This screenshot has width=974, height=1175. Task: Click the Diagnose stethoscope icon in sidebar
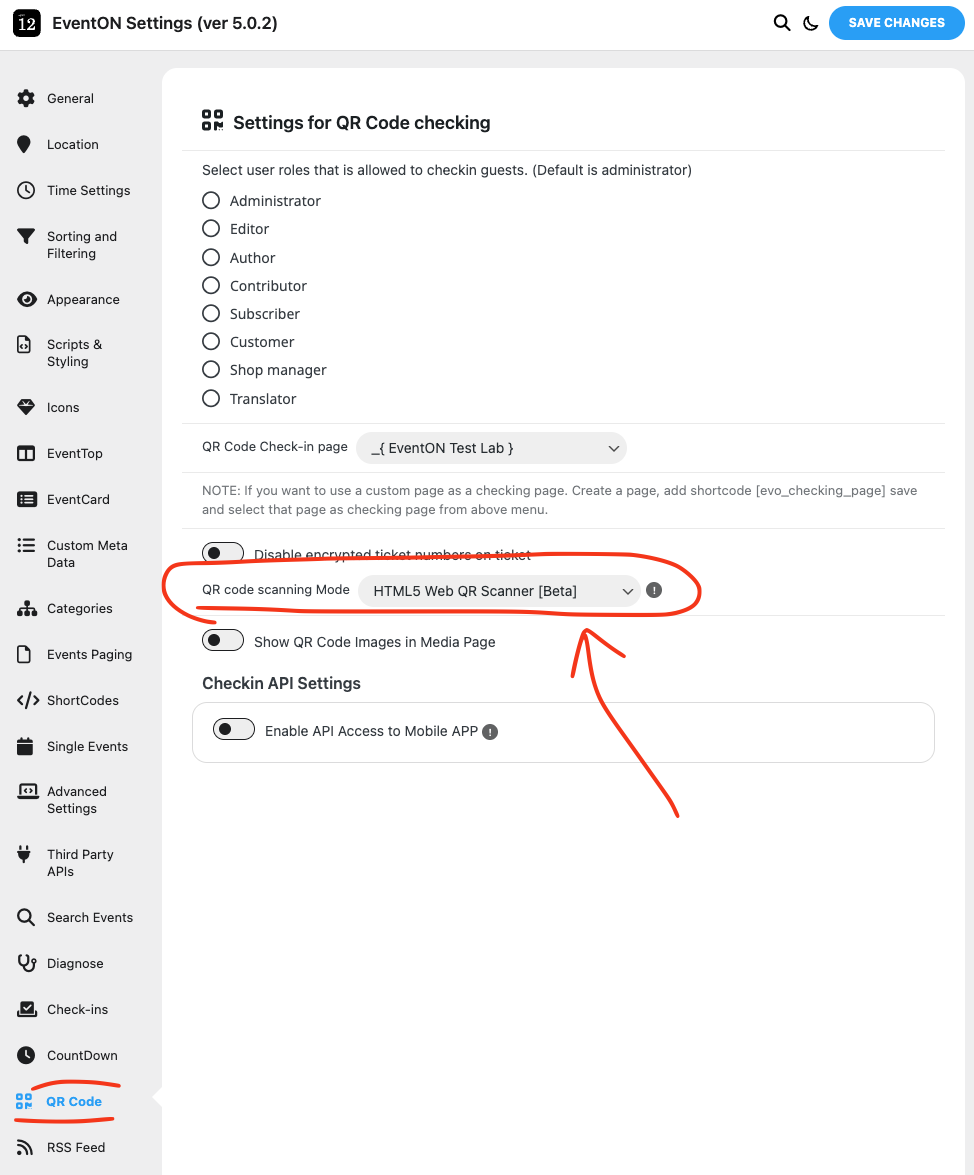[x=27, y=963]
